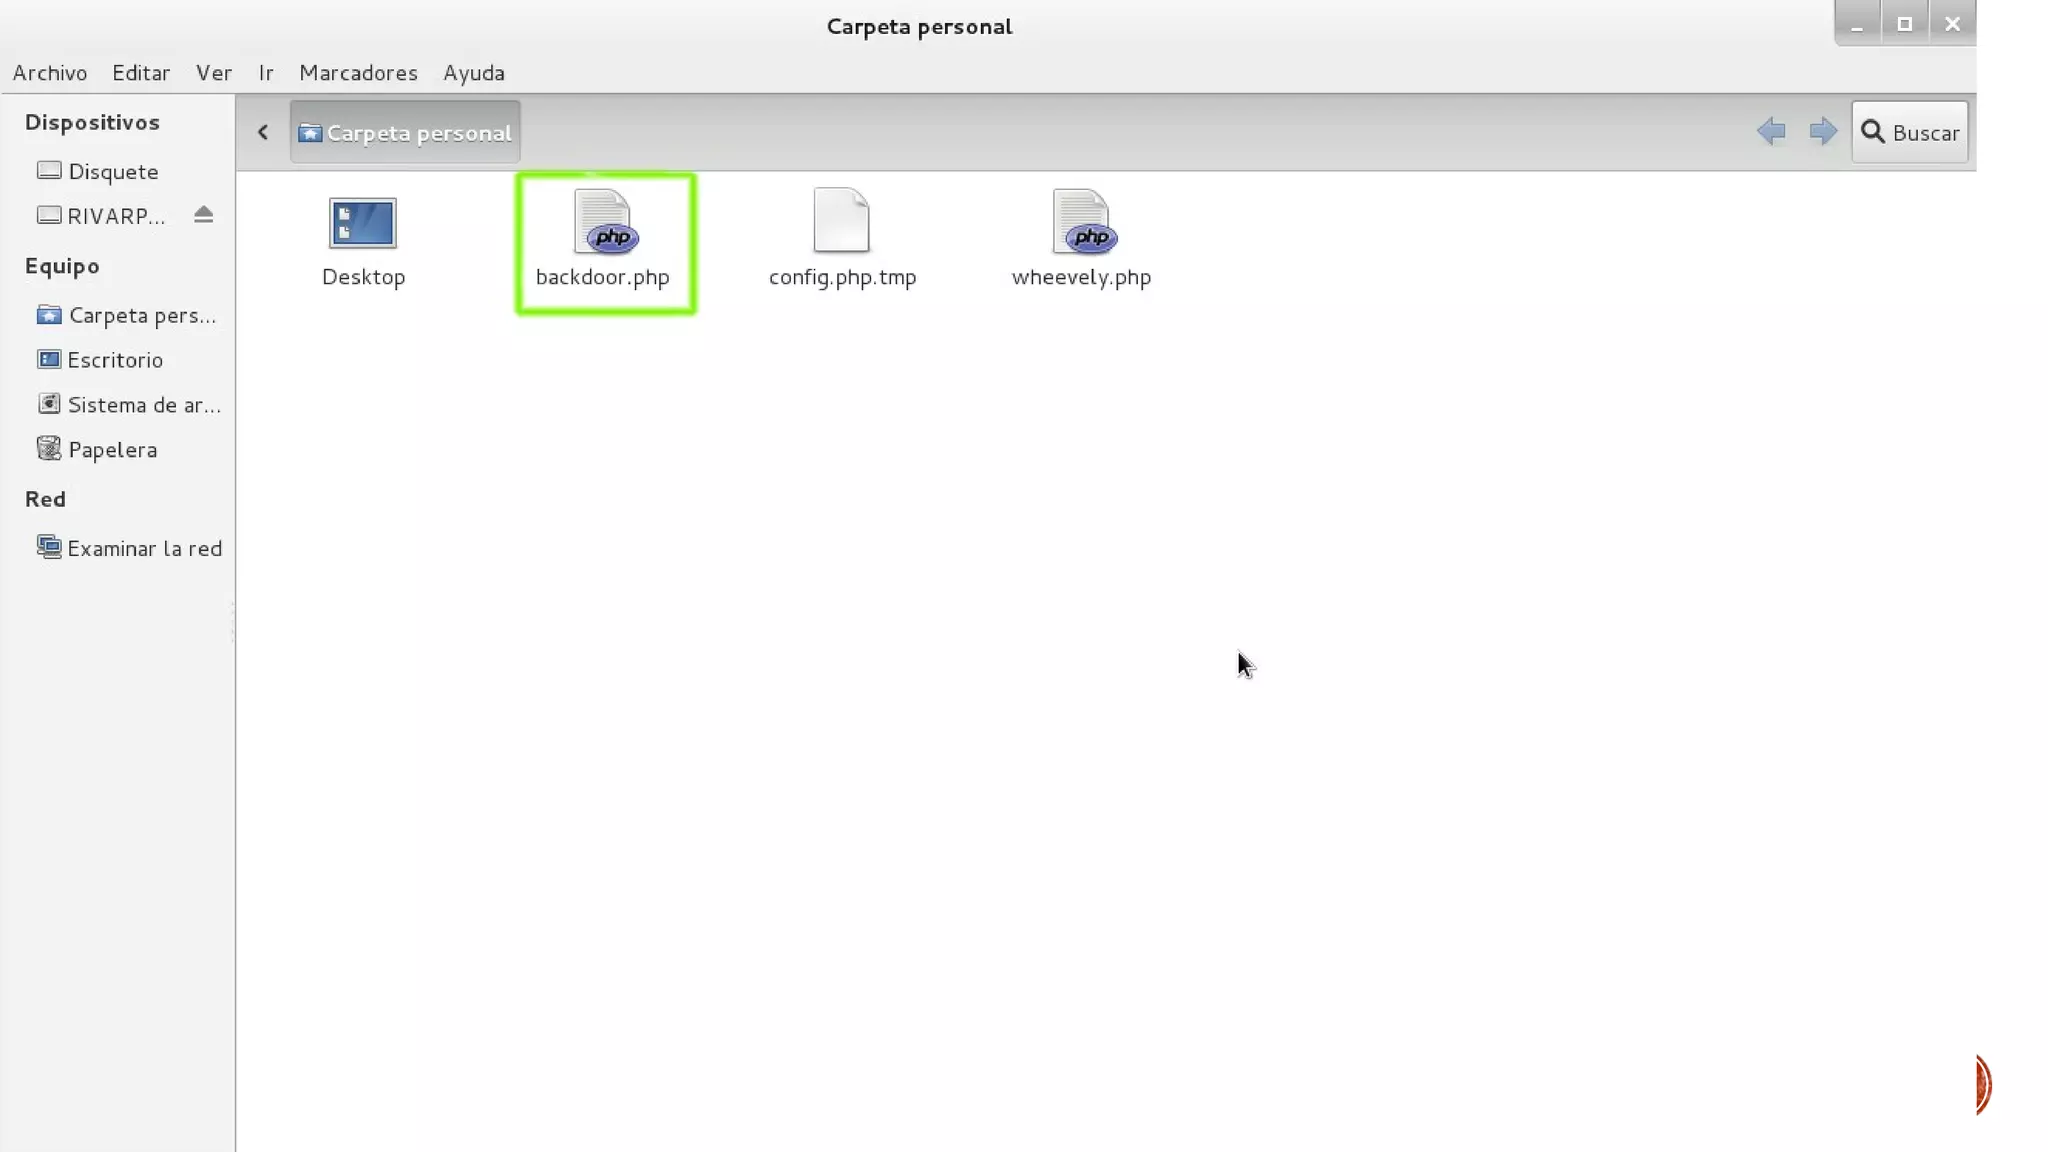
Task: Collapse path bar with left chevron
Action: click(263, 132)
